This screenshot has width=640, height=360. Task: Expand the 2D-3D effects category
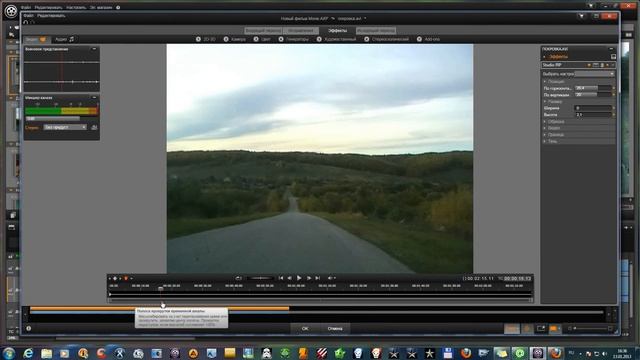pos(206,39)
